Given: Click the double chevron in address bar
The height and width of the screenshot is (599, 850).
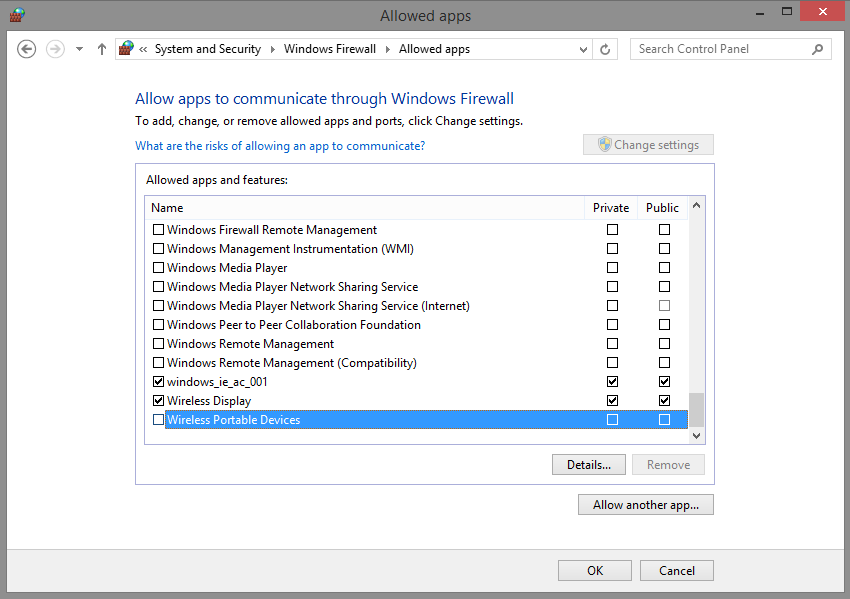Looking at the screenshot, I should tap(143, 49).
